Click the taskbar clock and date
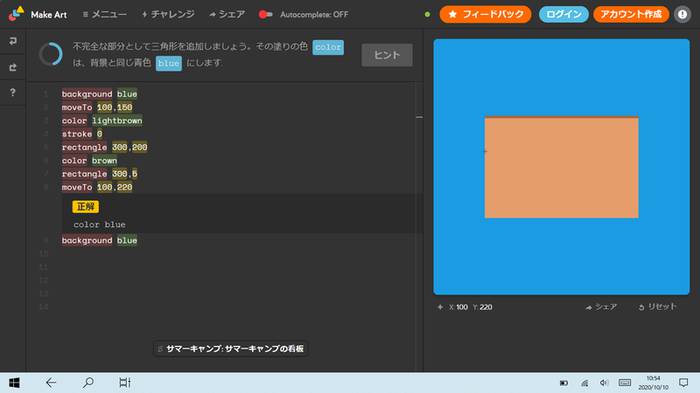 pos(653,383)
